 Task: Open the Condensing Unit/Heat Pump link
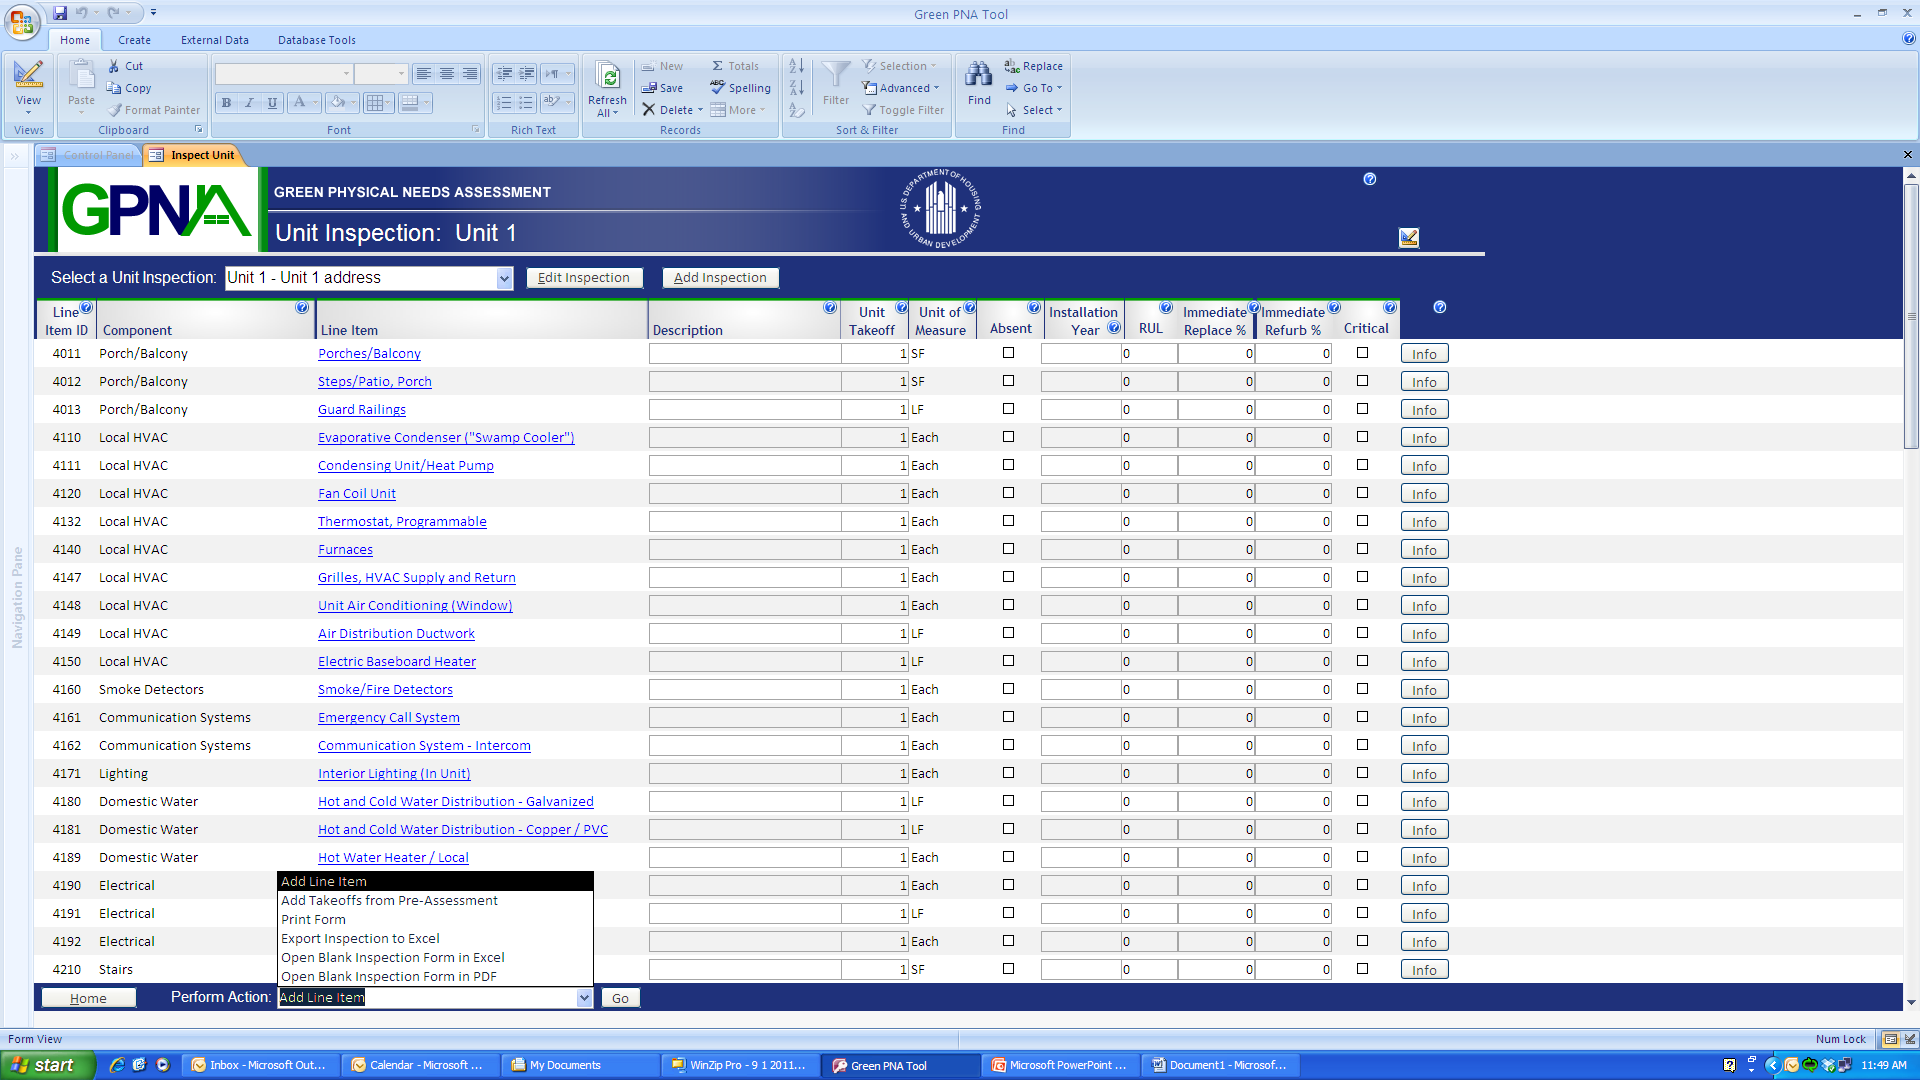point(405,465)
